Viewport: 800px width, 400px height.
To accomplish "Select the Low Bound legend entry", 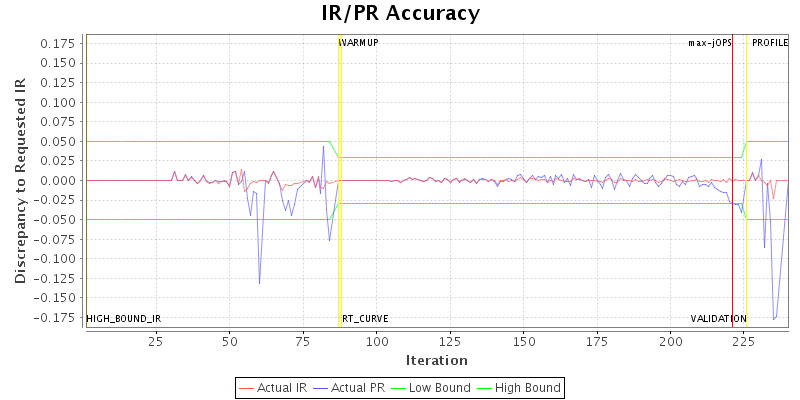I will pos(446,387).
